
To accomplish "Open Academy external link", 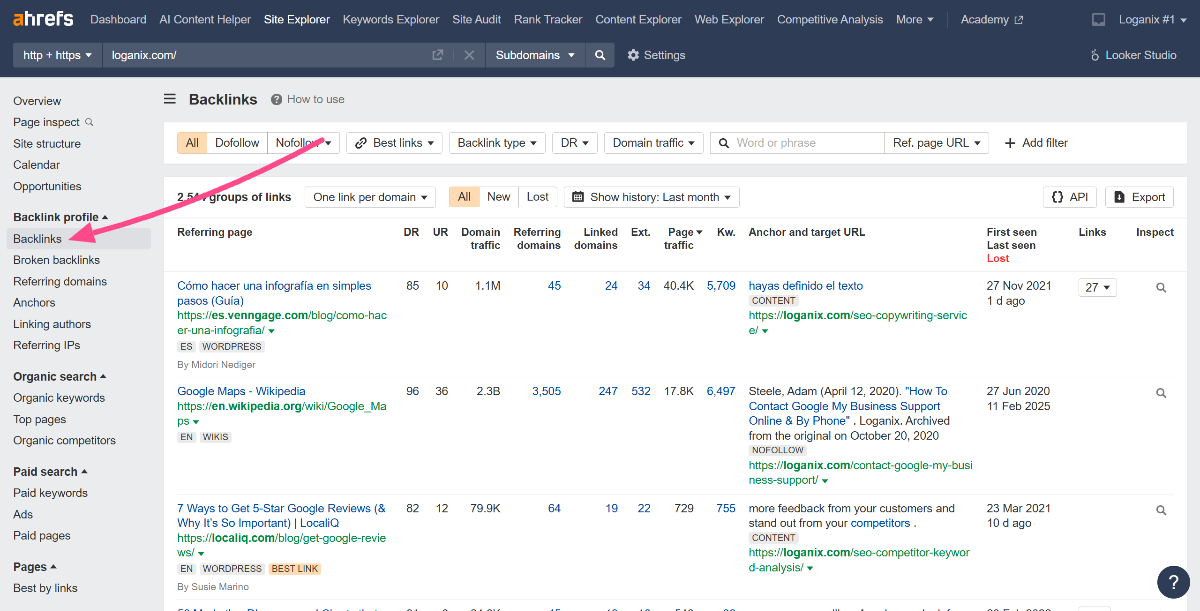I will (992, 19).
